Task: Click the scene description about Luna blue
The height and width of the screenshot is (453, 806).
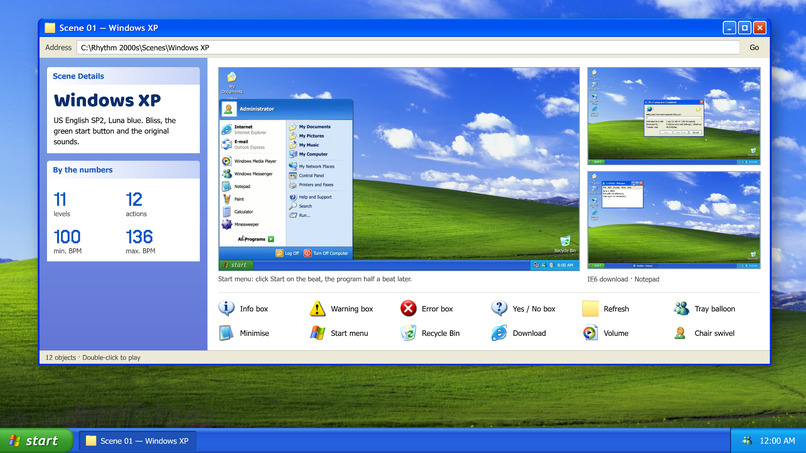Action: click(115, 131)
